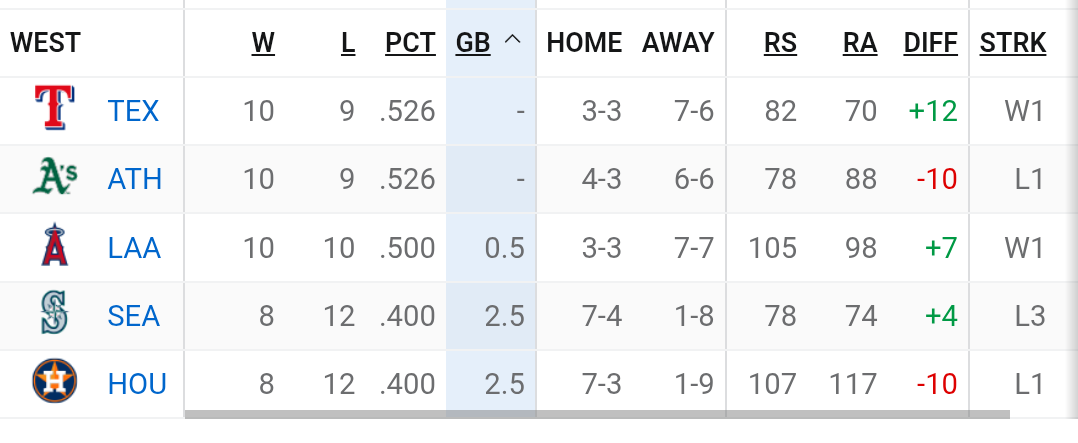Sort by GB column header

[473, 43]
